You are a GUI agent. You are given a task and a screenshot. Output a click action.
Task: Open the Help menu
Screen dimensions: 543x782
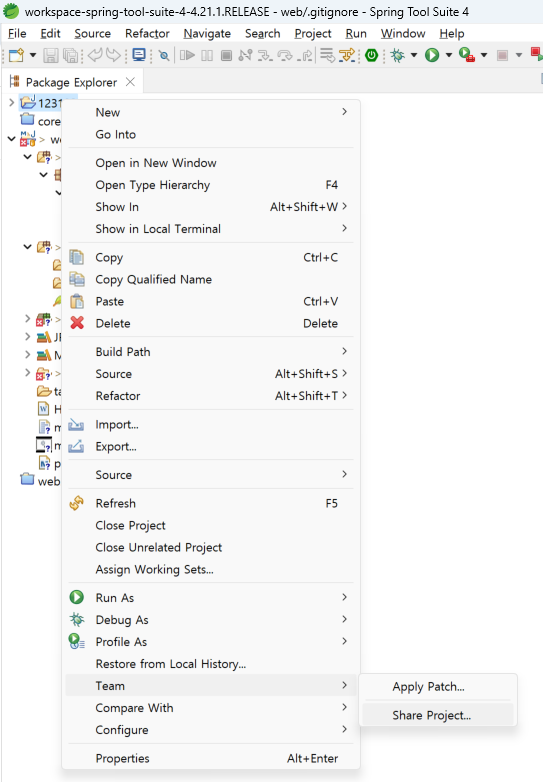(x=452, y=33)
